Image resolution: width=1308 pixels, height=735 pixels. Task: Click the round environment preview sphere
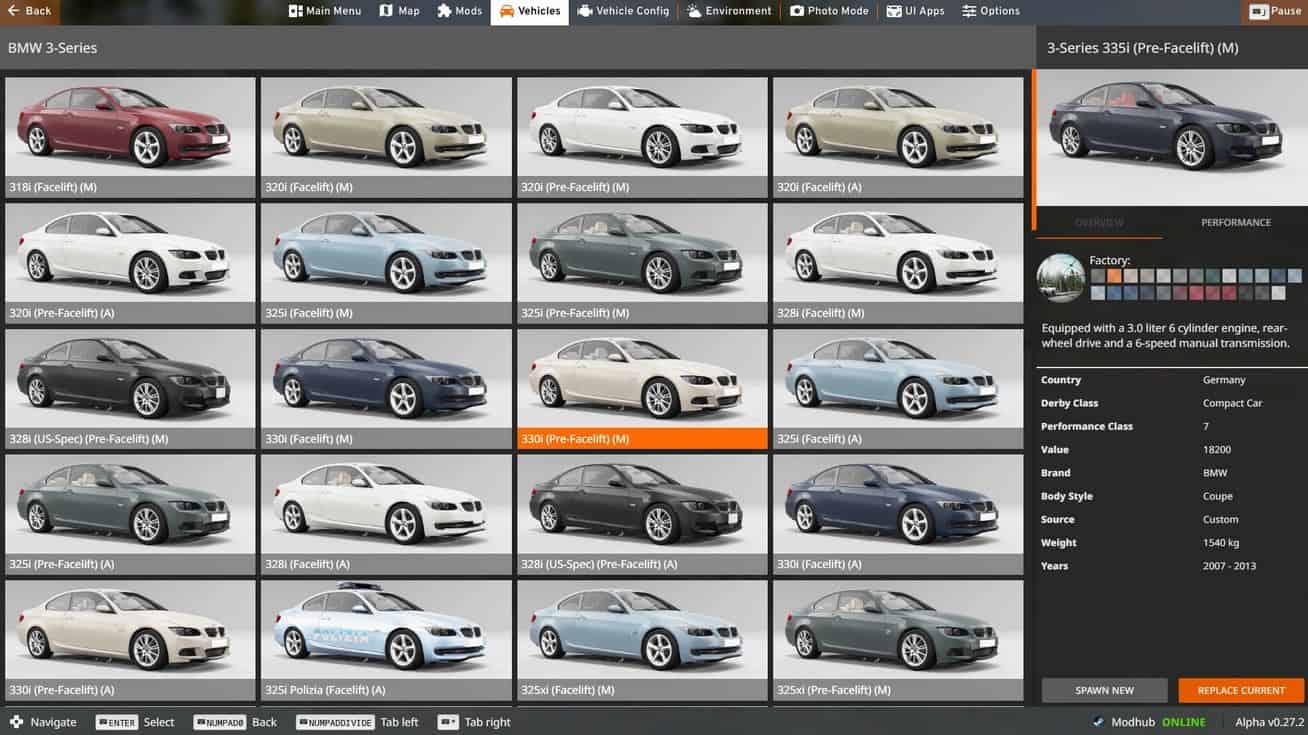(1061, 278)
